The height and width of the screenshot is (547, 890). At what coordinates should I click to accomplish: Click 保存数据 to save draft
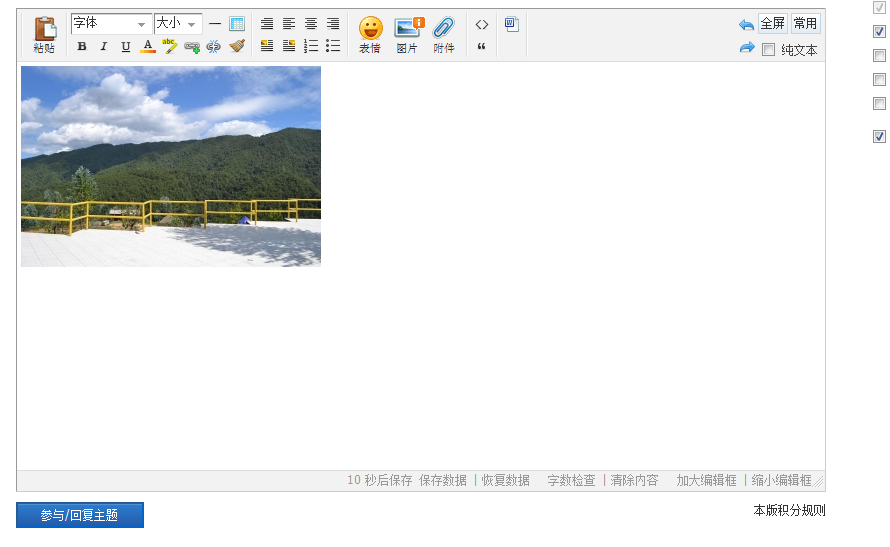coord(443,481)
